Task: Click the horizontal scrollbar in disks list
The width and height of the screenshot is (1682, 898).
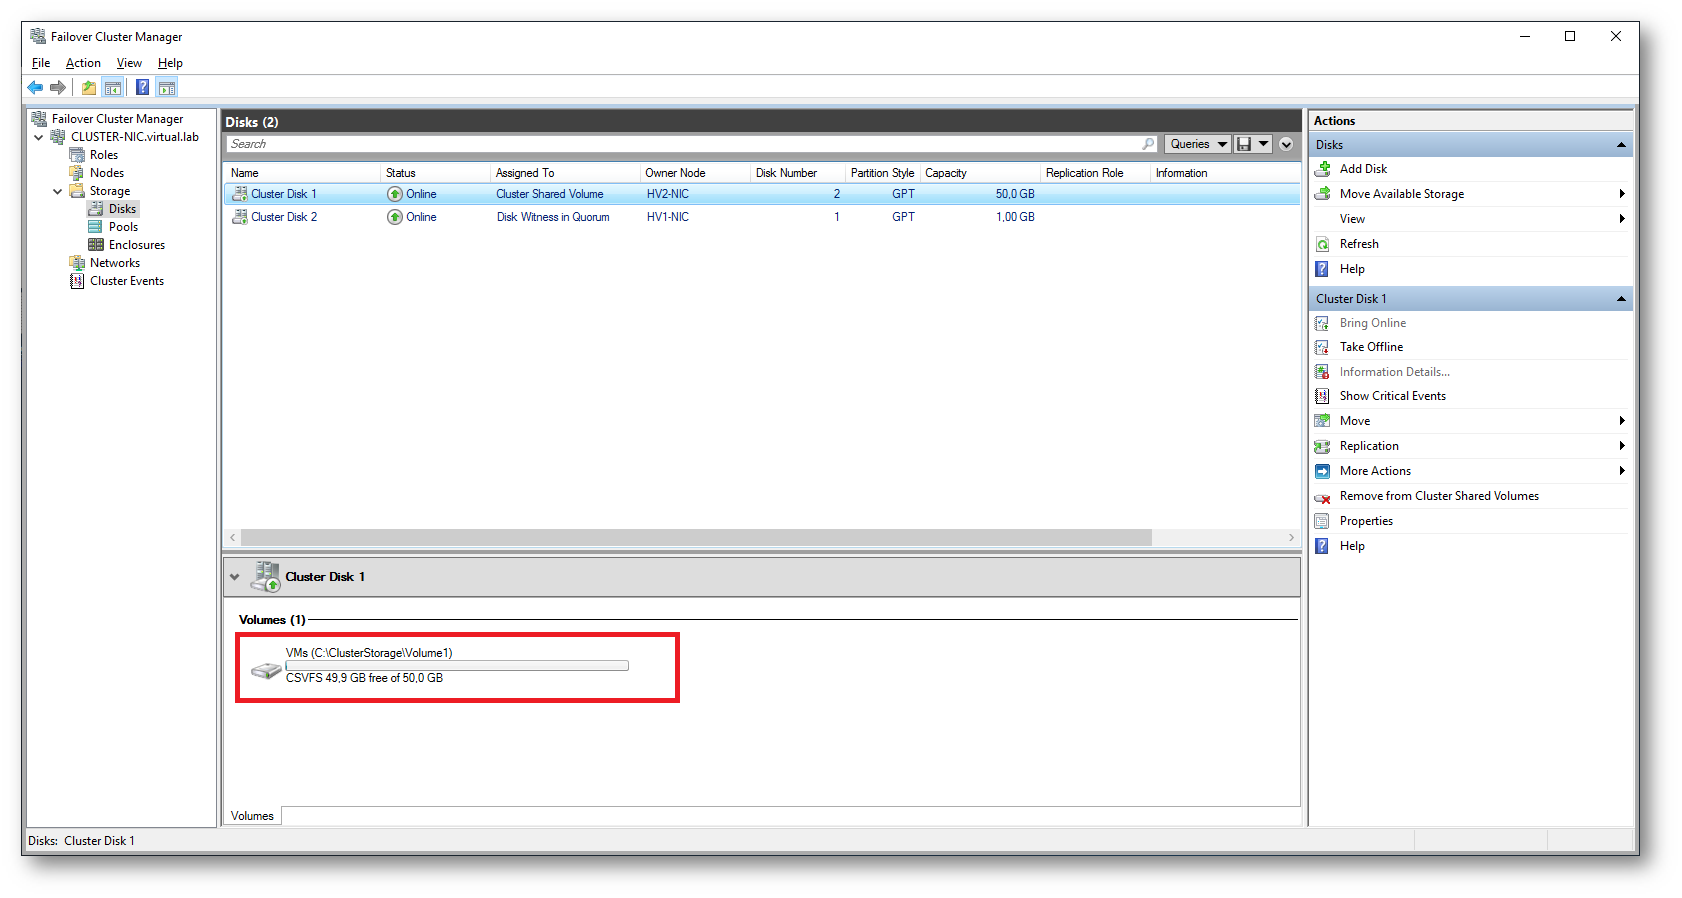Action: 696,538
